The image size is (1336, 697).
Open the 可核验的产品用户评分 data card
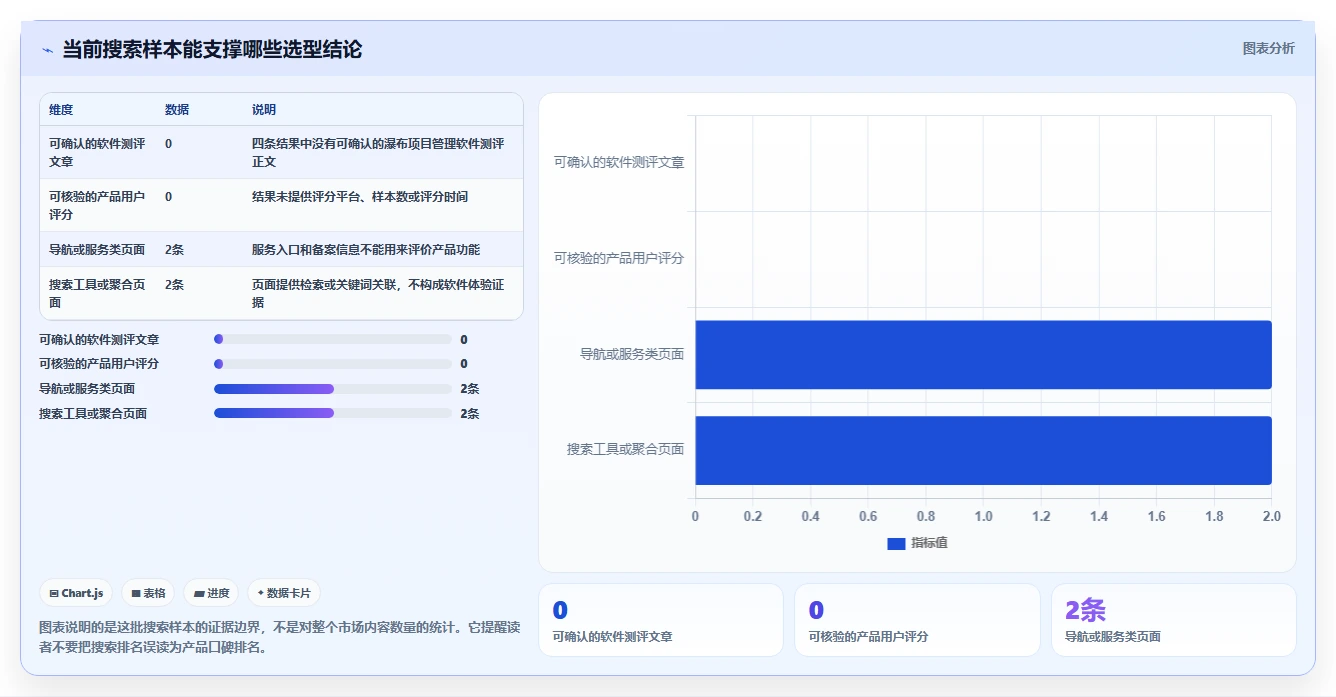coord(917,620)
